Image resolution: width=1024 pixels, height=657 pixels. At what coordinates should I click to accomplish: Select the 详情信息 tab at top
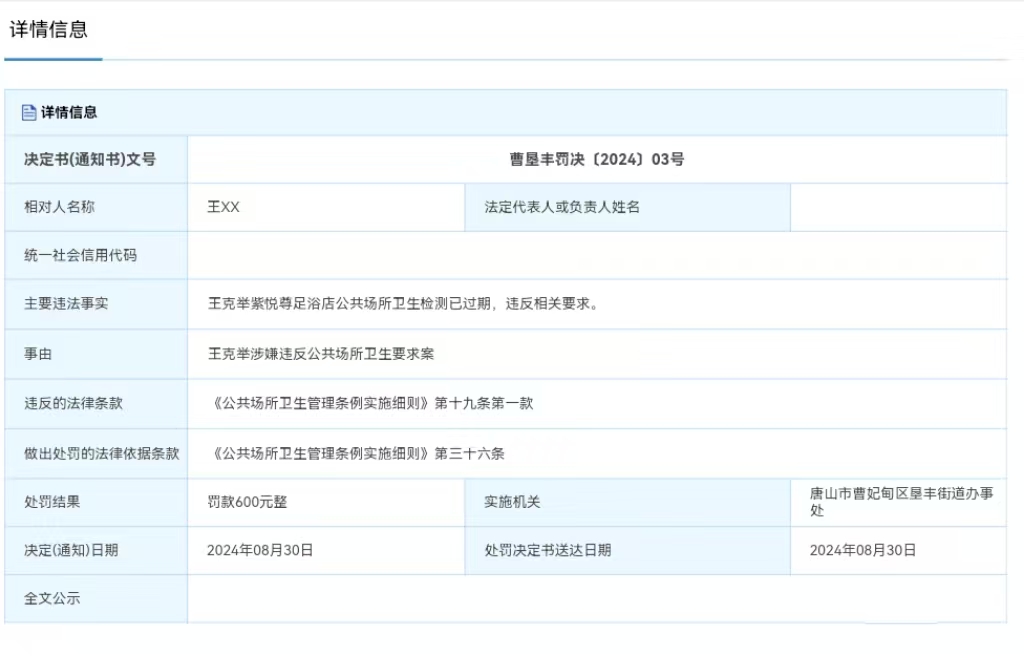pos(48,29)
